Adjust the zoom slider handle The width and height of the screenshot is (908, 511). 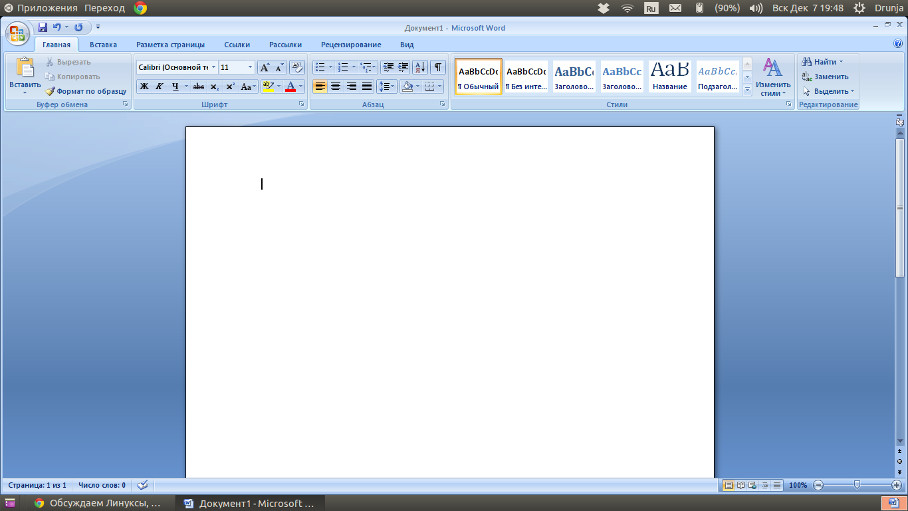(x=857, y=485)
